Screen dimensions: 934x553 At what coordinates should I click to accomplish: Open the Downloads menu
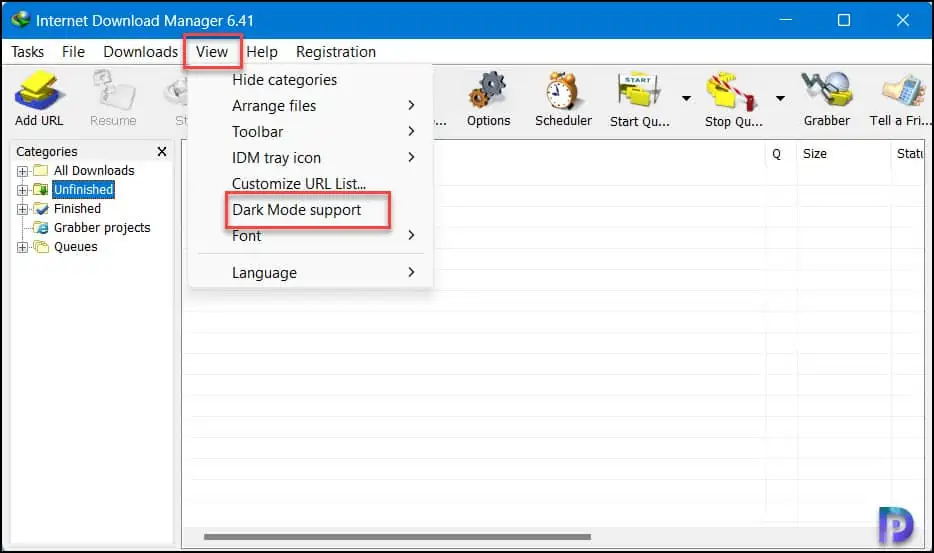(x=141, y=52)
